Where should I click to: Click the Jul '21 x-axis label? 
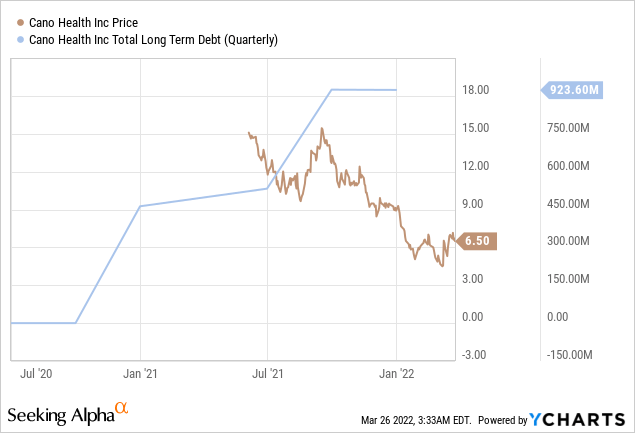tap(268, 374)
